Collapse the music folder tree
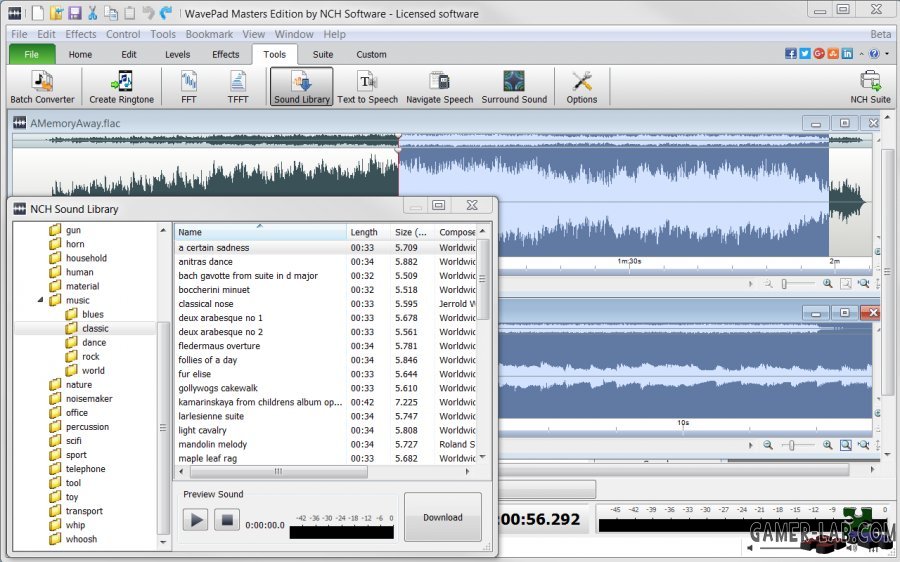Viewport: 900px width, 562px height. point(41,300)
